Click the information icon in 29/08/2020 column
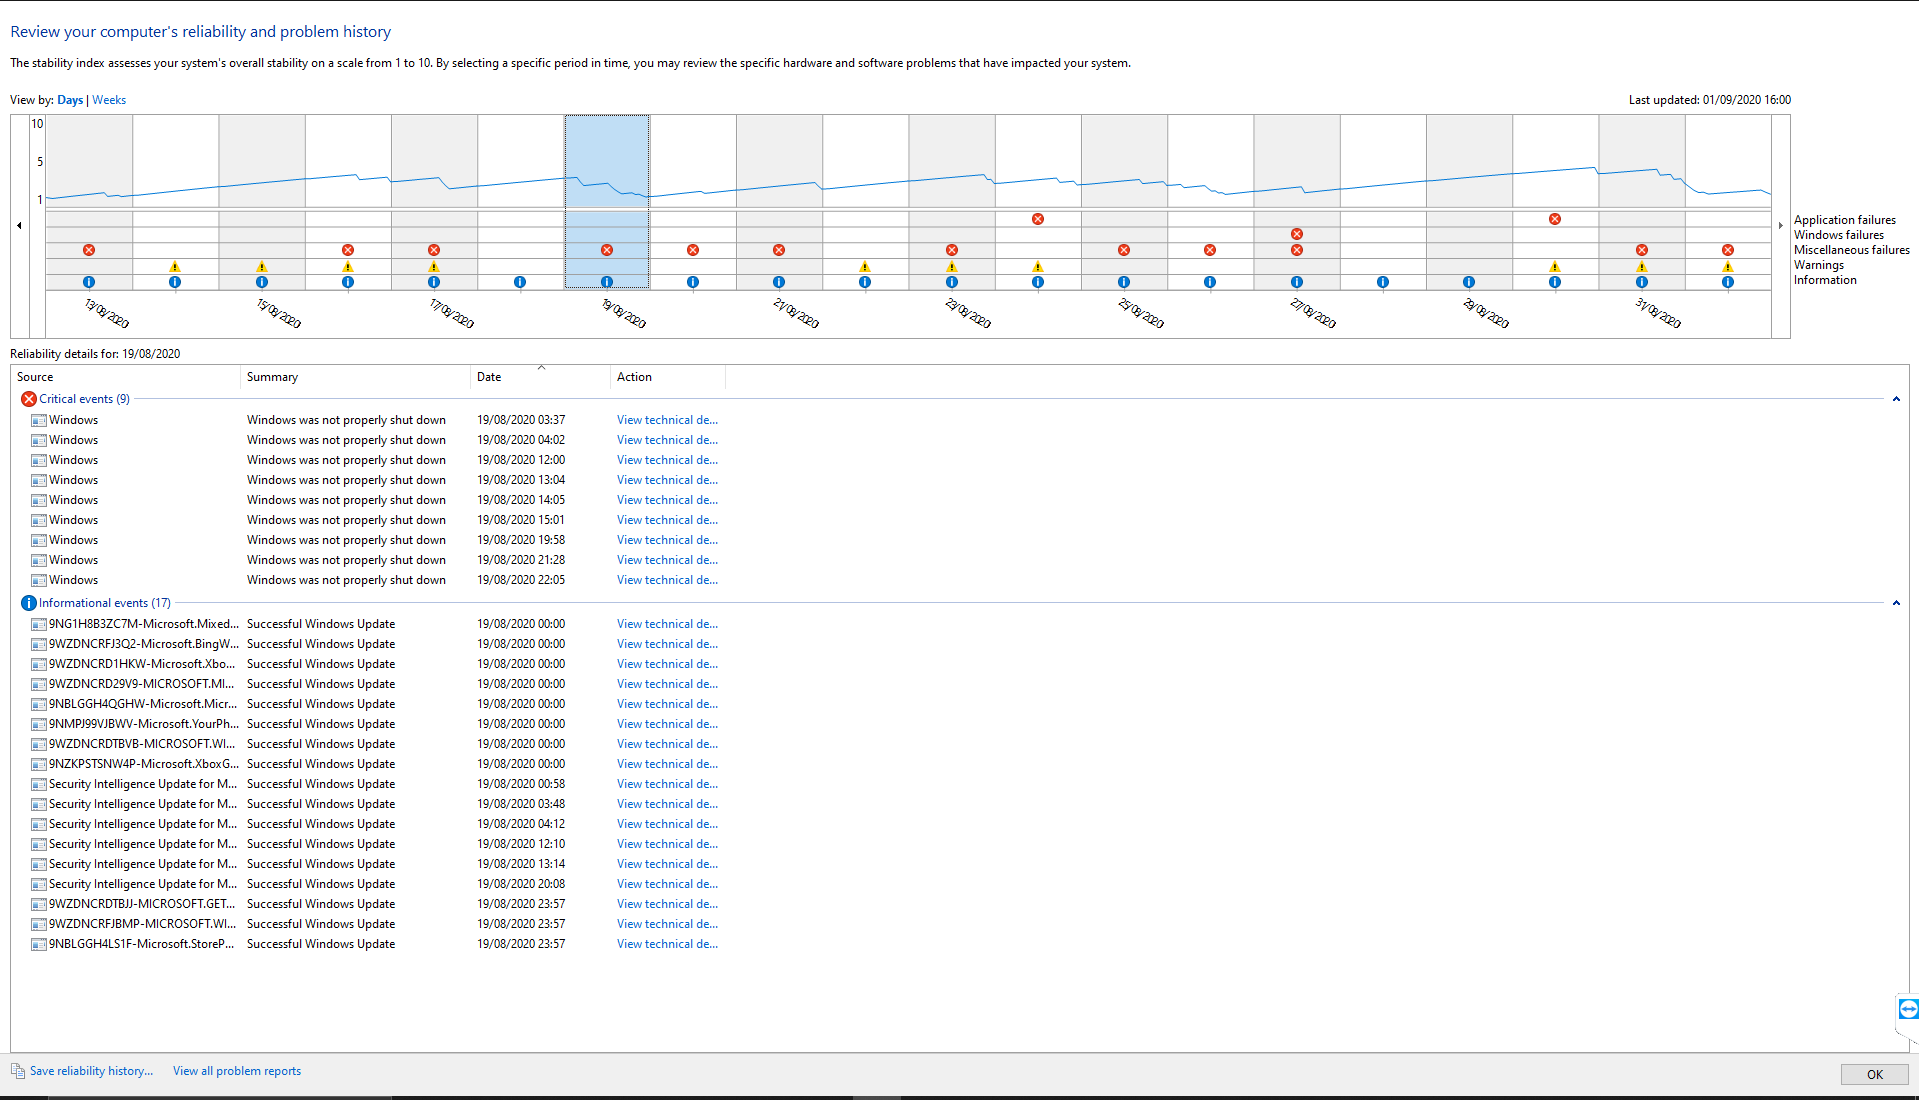This screenshot has width=1919, height=1100. coord(1469,282)
